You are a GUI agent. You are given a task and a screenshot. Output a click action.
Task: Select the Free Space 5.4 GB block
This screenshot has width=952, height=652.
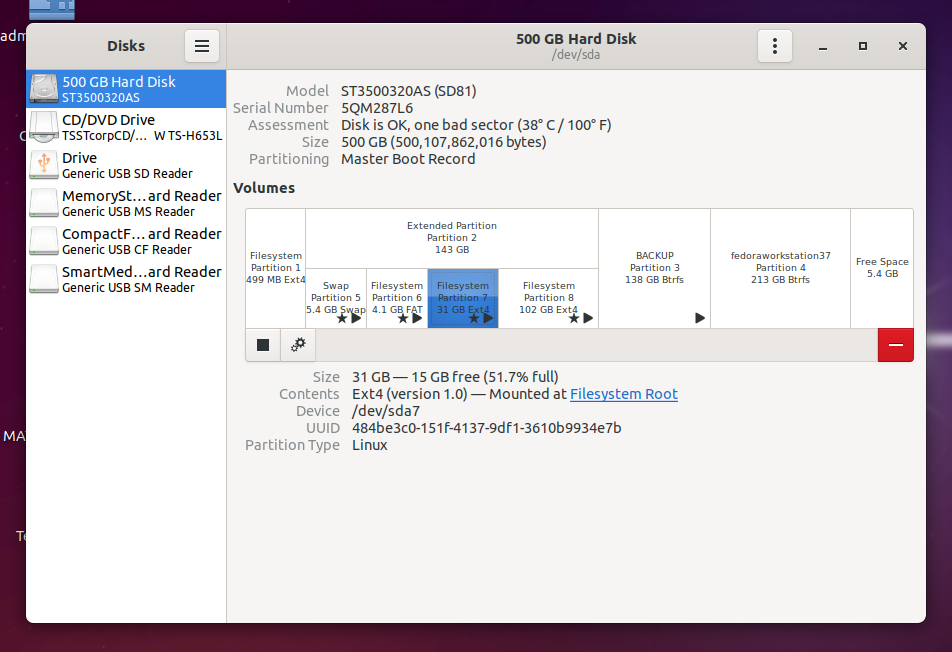tap(882, 268)
